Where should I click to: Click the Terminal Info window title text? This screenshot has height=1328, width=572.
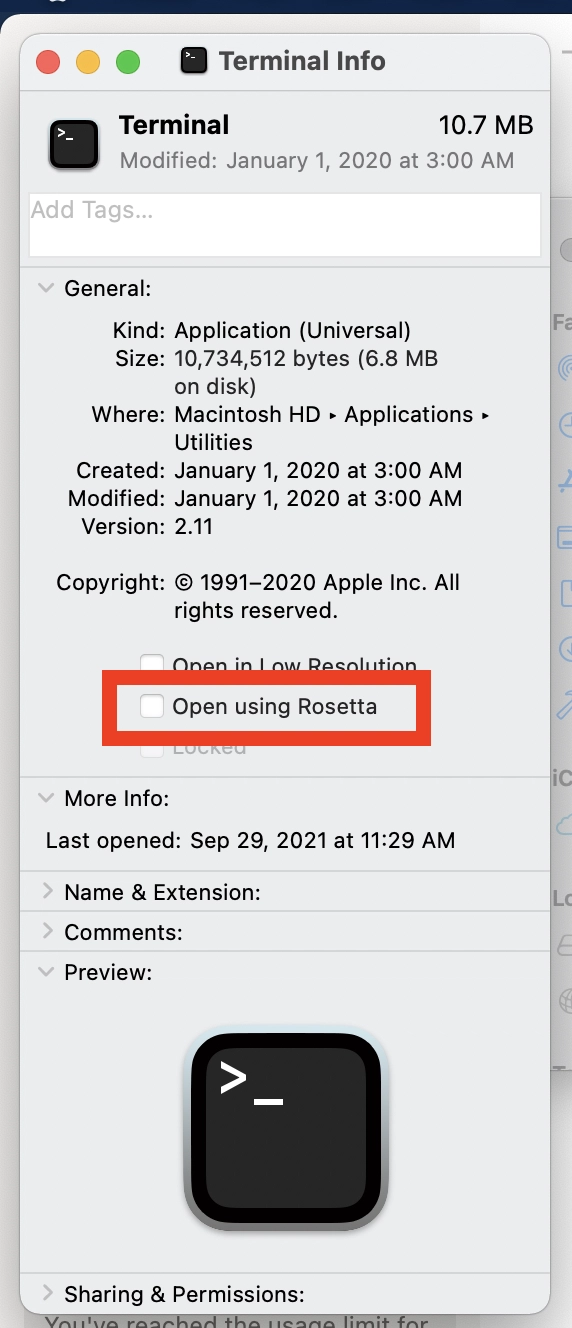[302, 61]
